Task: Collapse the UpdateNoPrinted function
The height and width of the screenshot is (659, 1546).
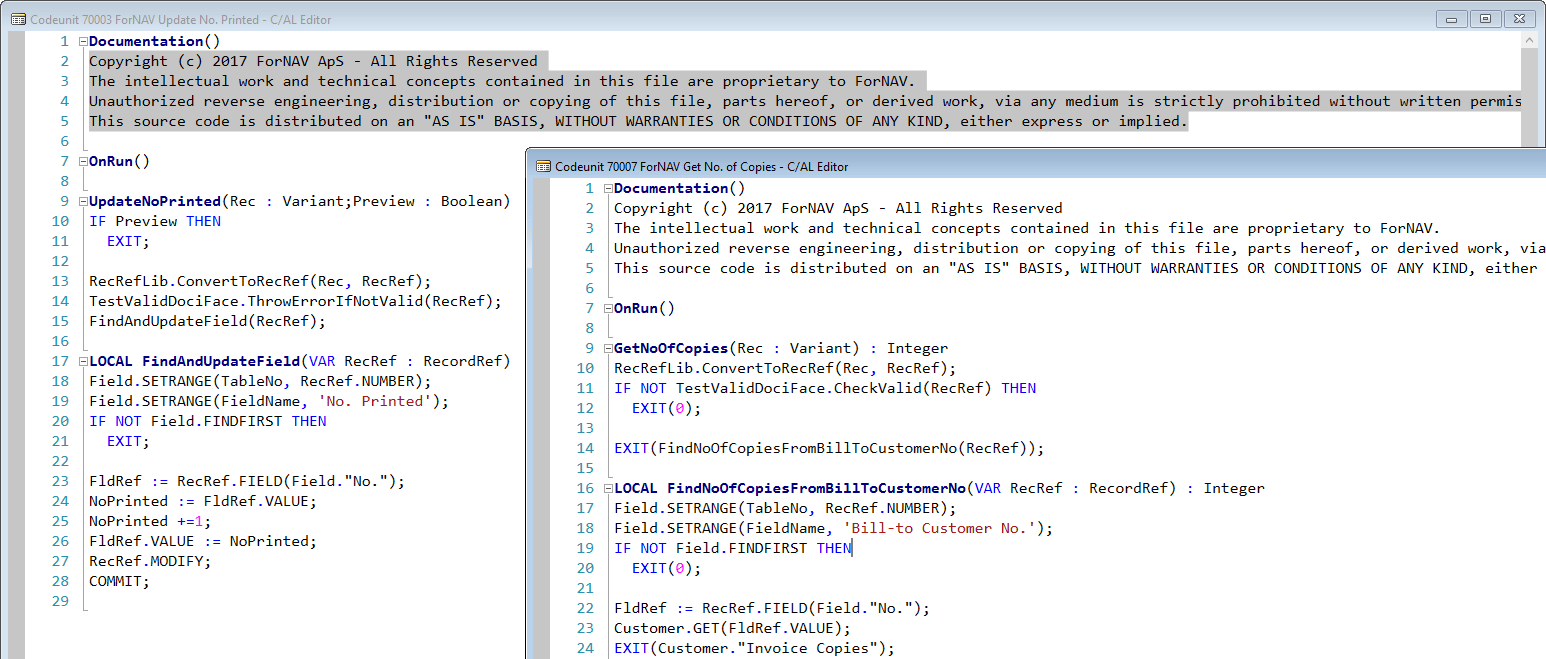Action: click(83, 202)
